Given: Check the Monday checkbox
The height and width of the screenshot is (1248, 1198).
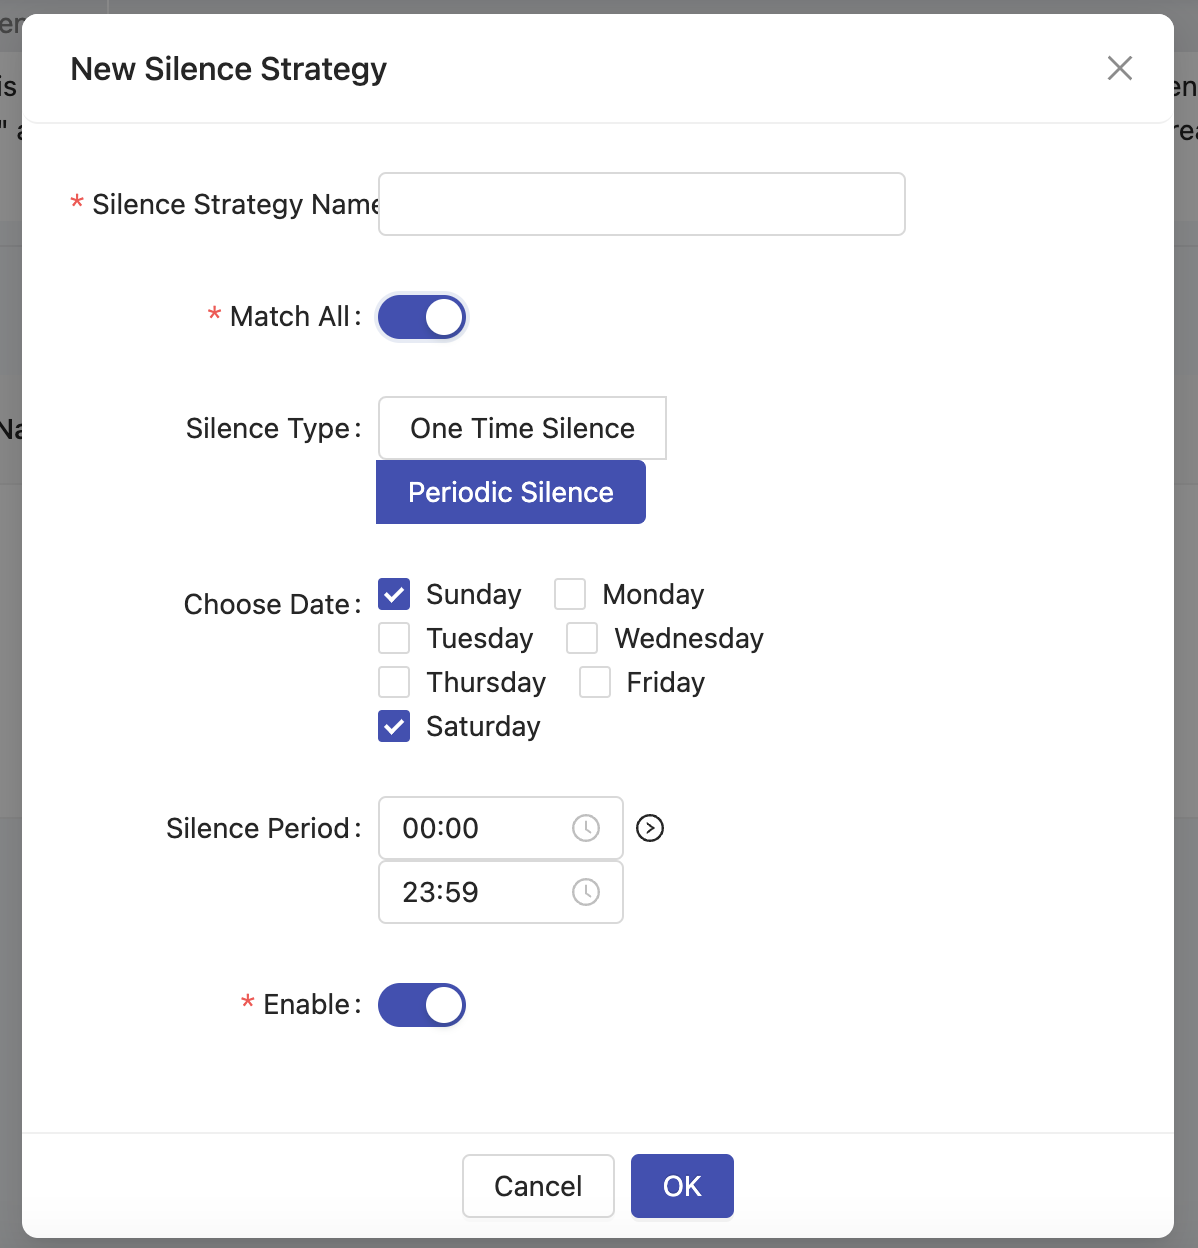Looking at the screenshot, I should (x=570, y=594).
